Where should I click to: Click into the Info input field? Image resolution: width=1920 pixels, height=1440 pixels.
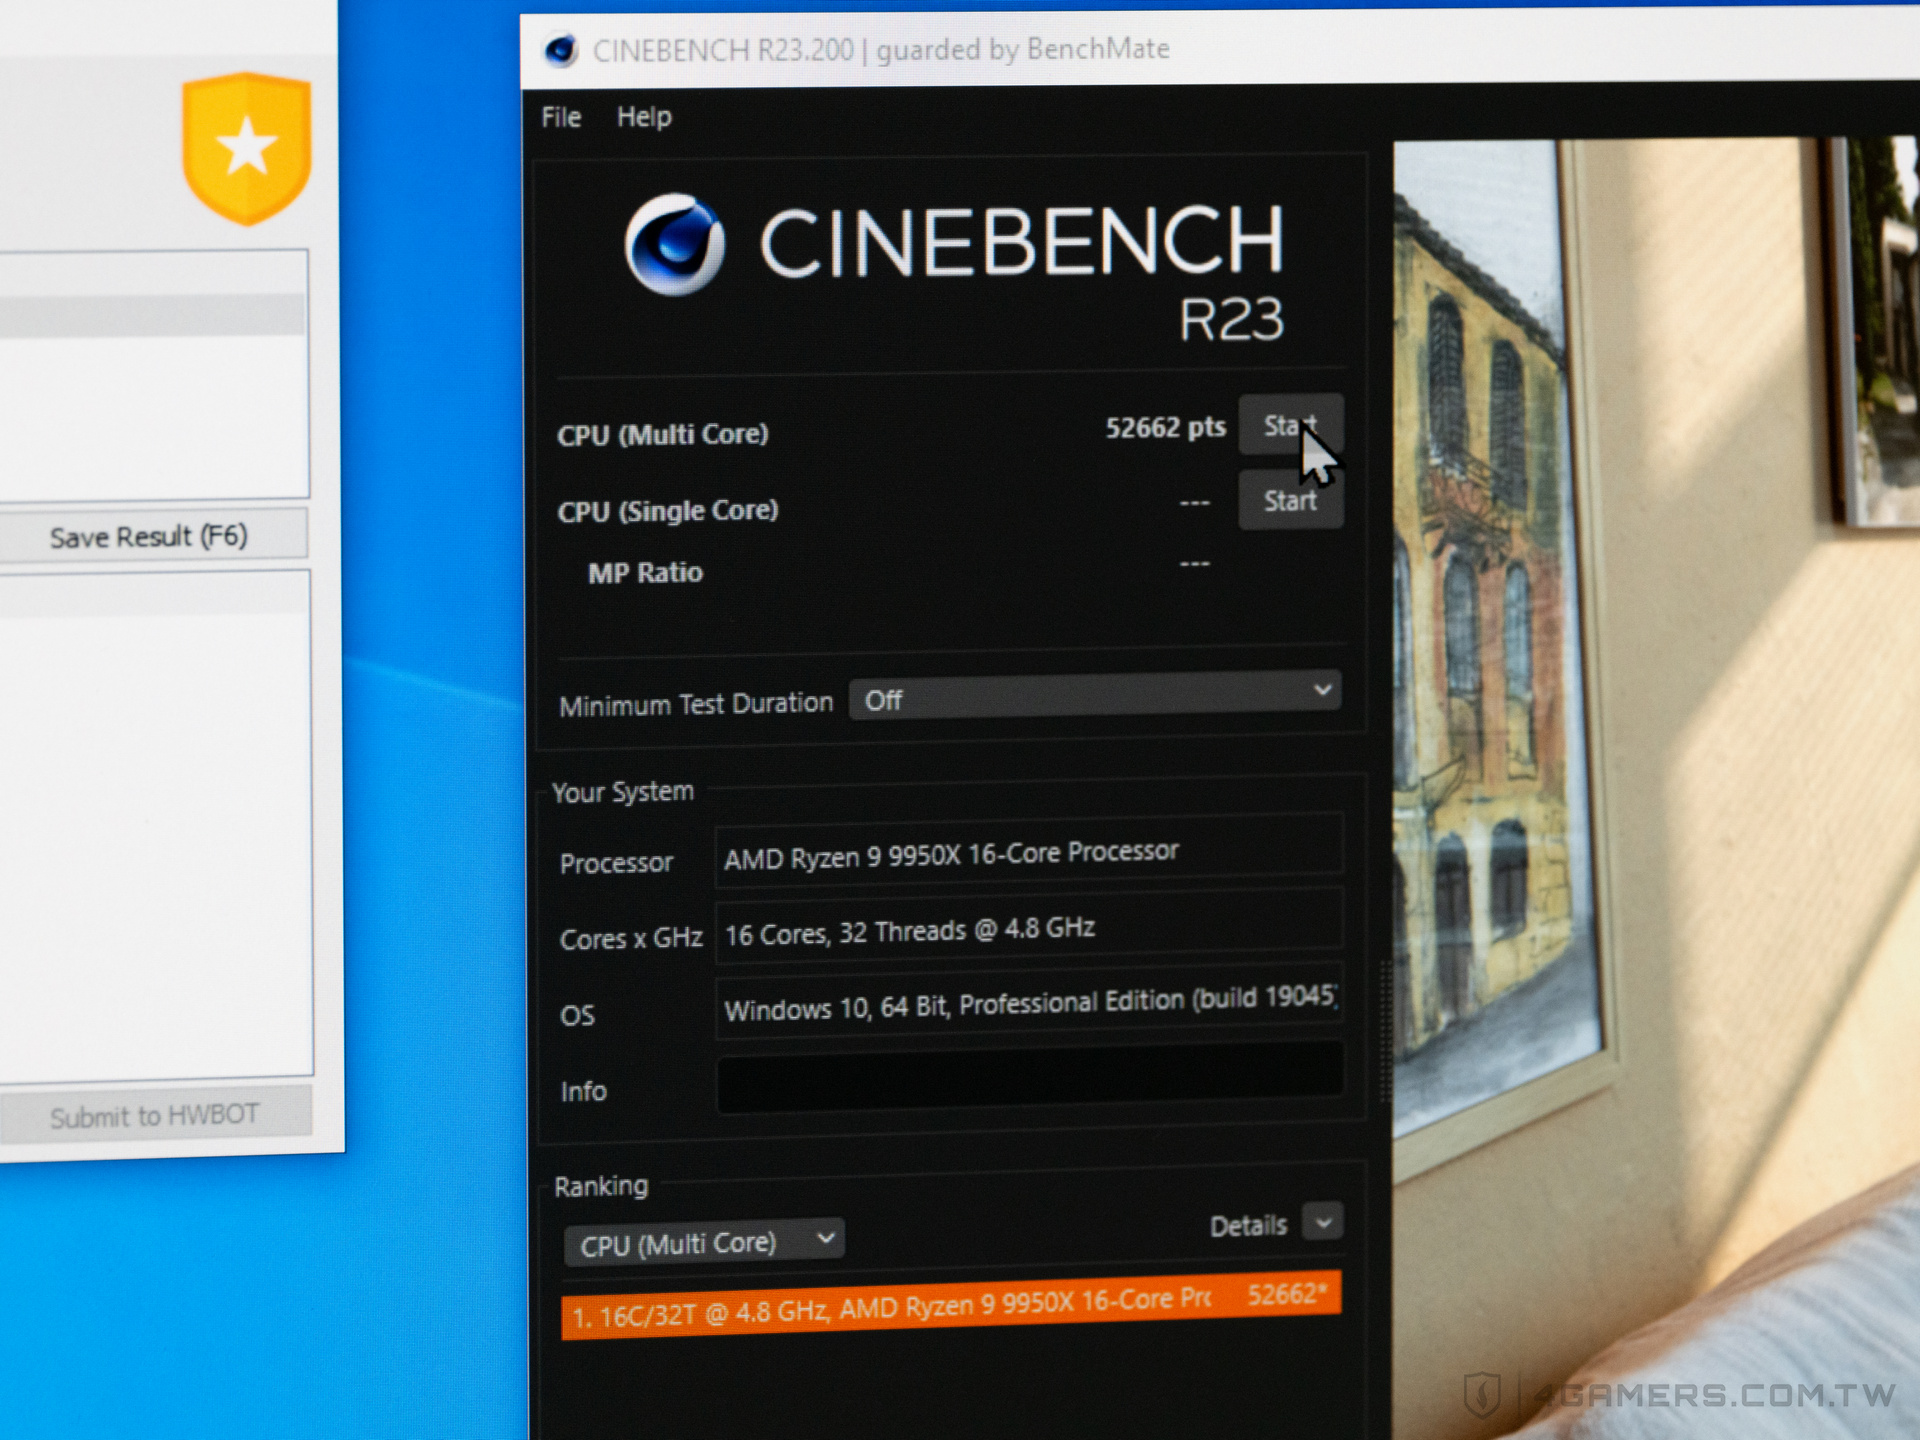coord(1030,1078)
